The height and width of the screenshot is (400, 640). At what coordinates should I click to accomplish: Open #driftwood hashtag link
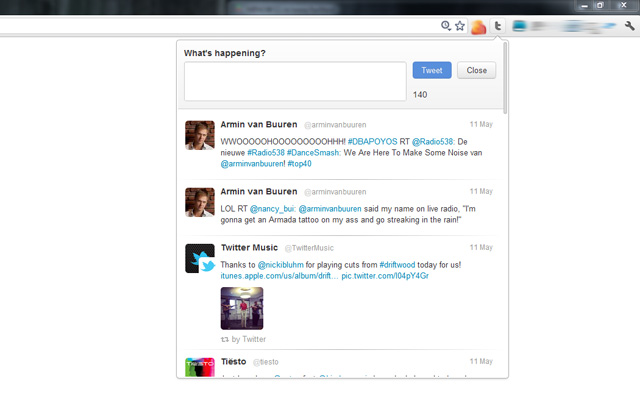(397, 265)
